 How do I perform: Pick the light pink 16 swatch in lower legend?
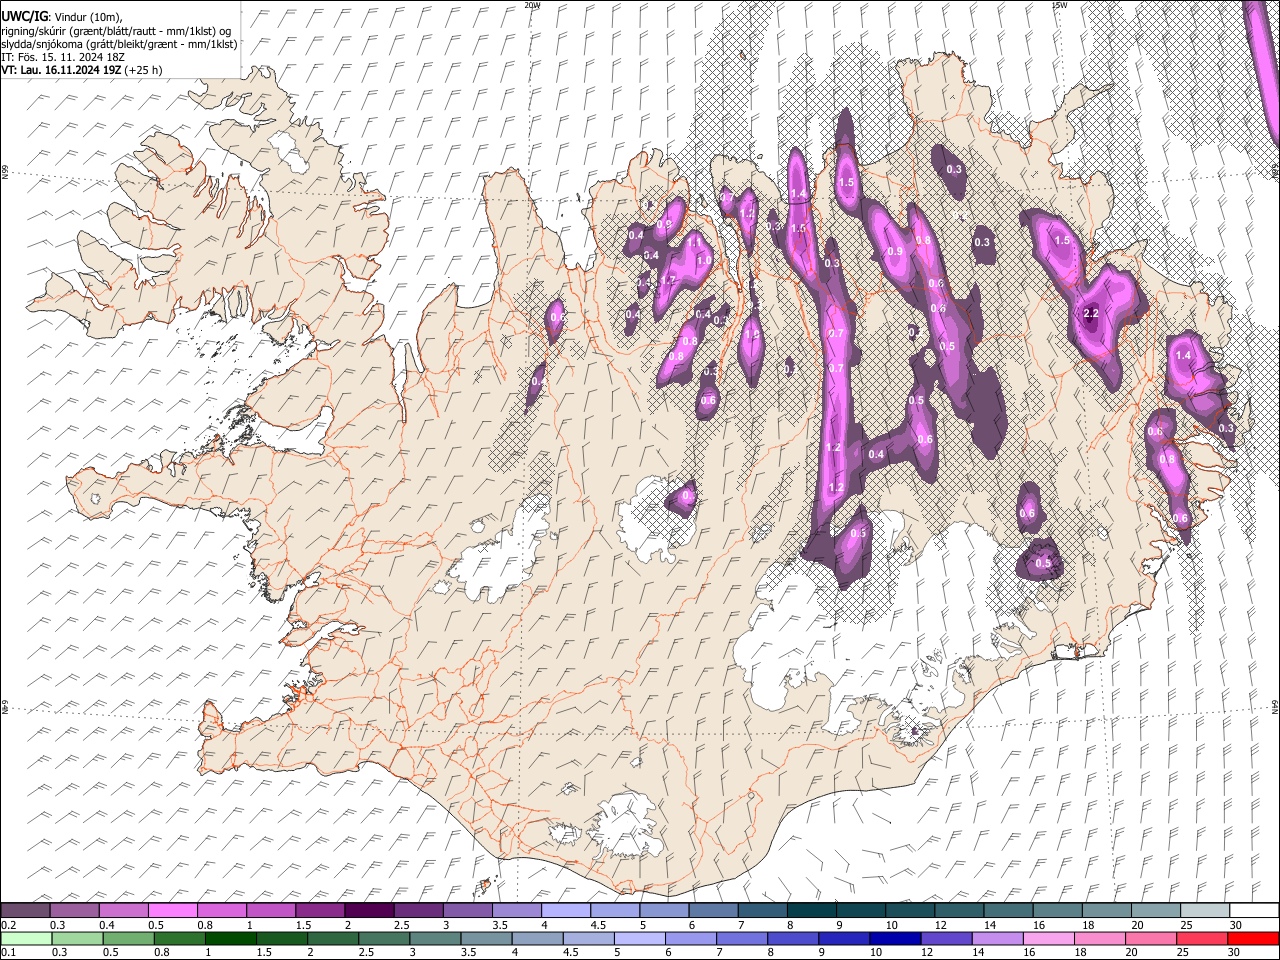click(1049, 938)
